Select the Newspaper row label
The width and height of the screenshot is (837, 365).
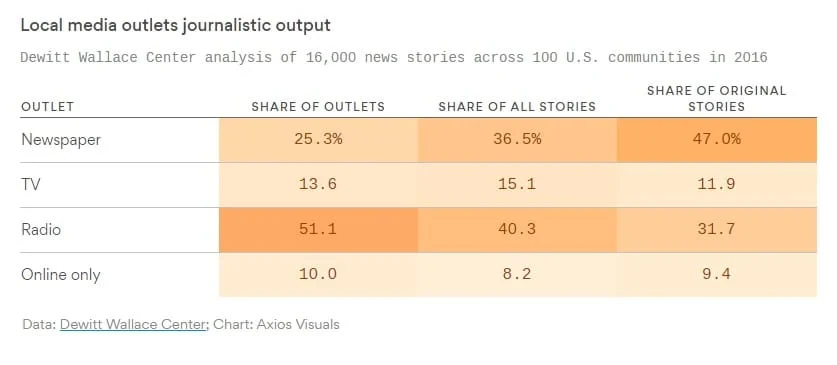(x=61, y=140)
